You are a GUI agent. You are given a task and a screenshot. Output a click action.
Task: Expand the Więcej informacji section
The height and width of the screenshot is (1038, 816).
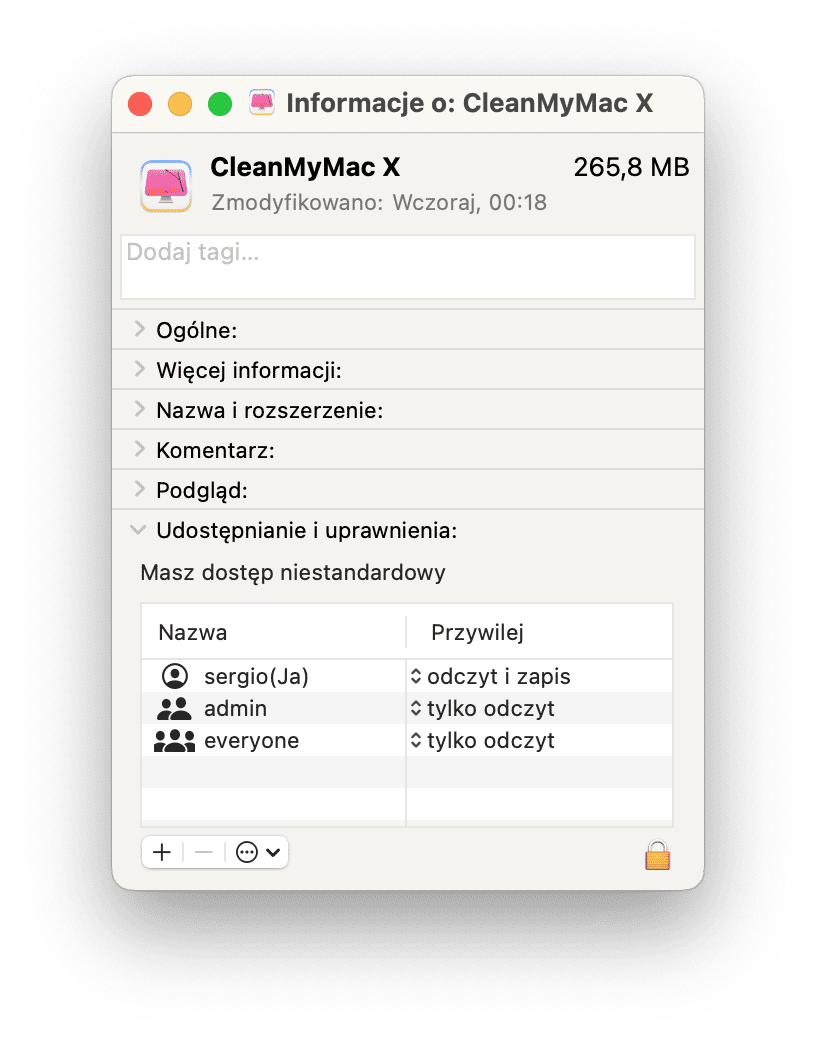pos(139,369)
